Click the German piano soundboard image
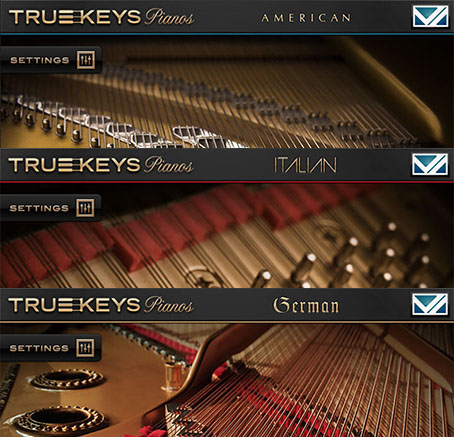454x437 pixels. [x=227, y=380]
